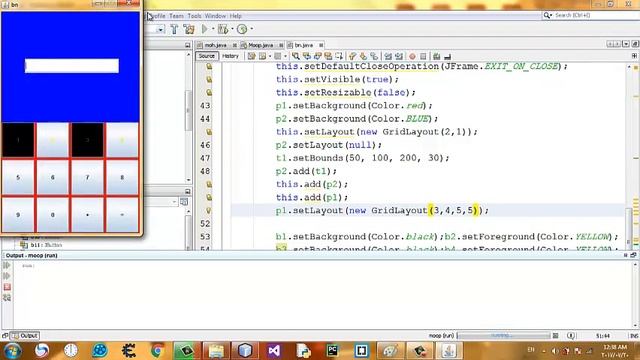Click red Start Macro Recording icon
Viewport: 640px width, 360px height.
pyautogui.click(x=412, y=56)
